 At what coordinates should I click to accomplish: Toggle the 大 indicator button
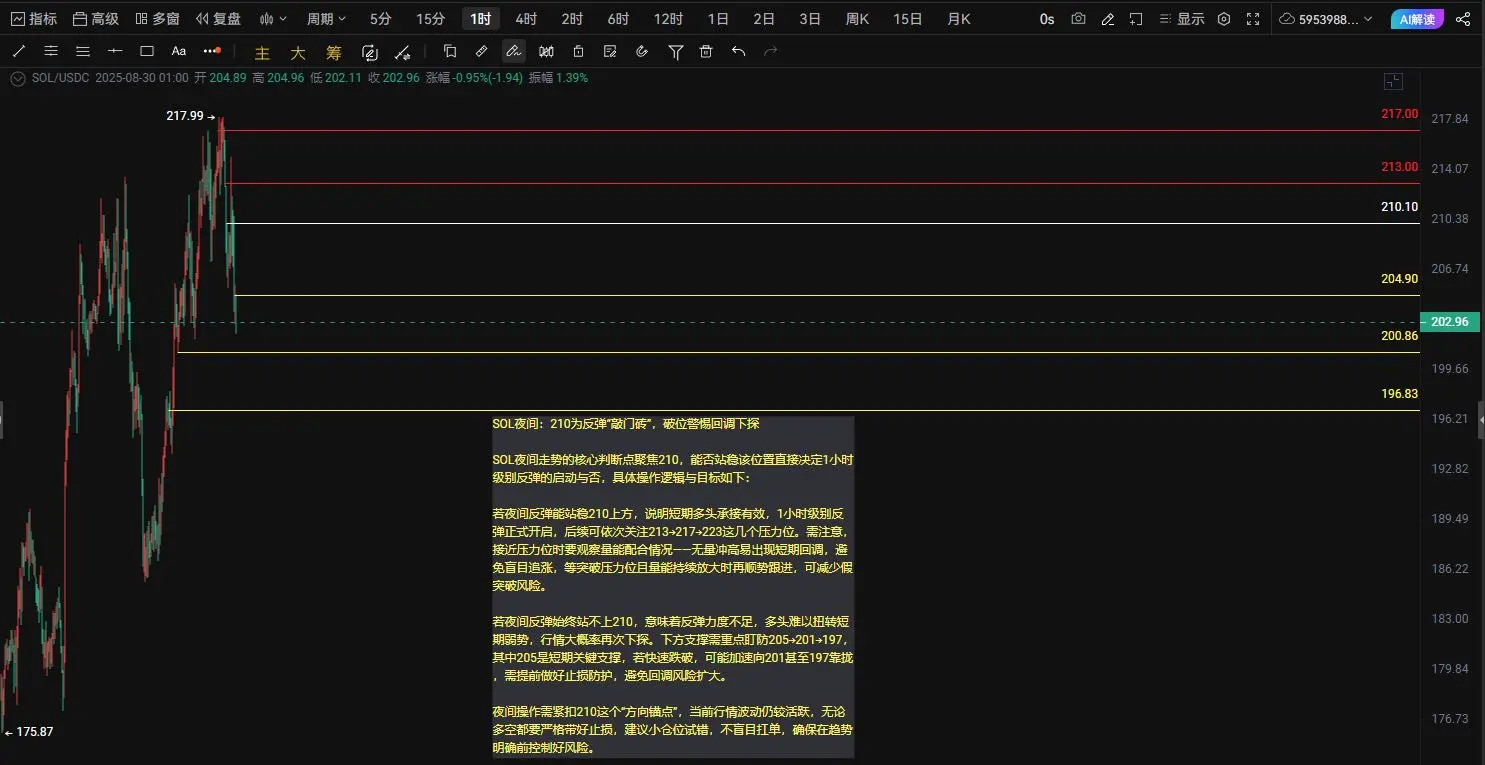(x=297, y=53)
